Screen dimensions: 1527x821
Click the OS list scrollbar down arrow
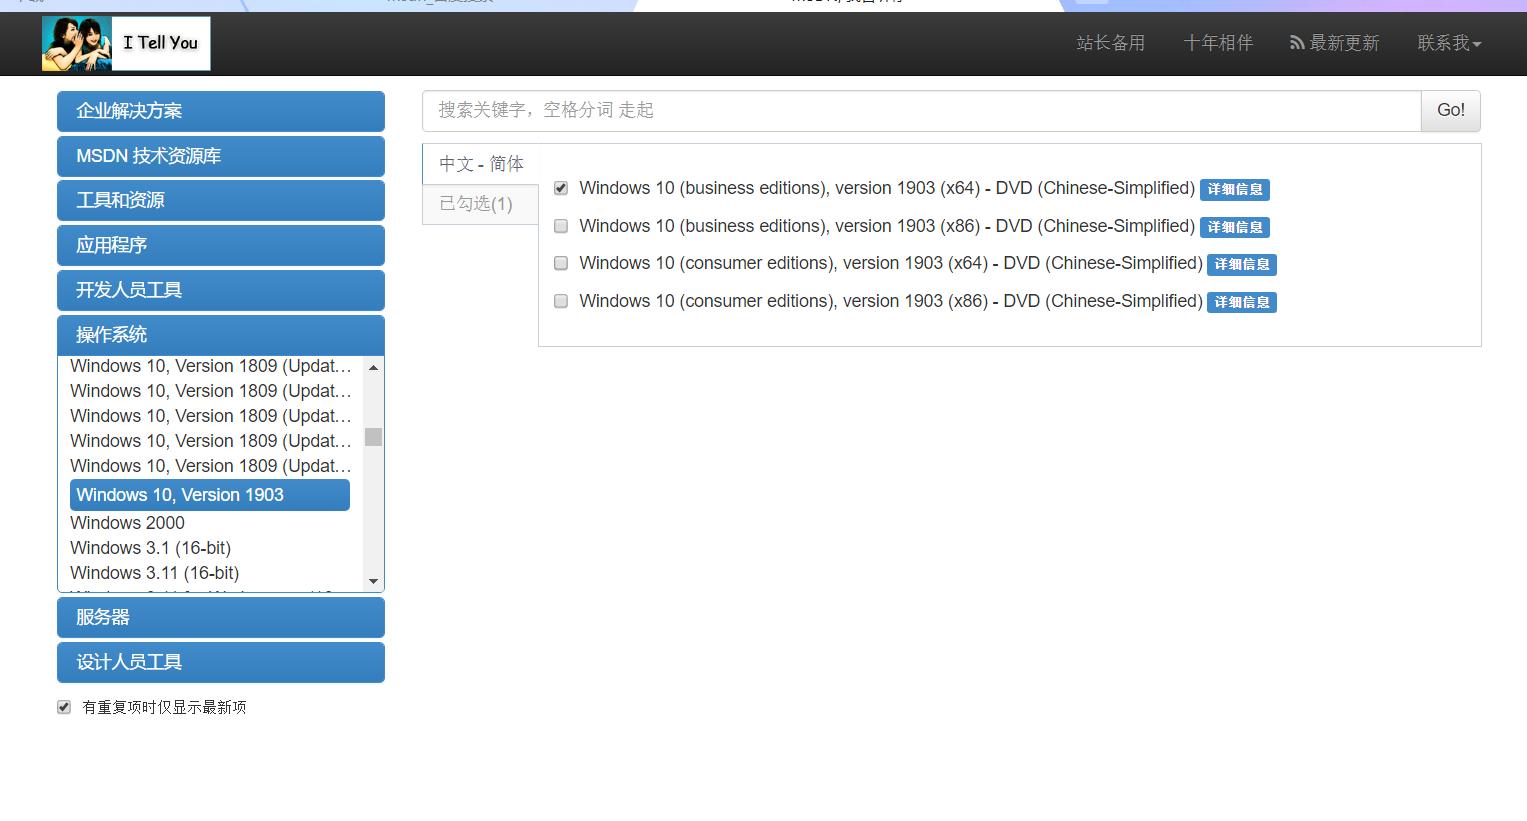pos(372,580)
